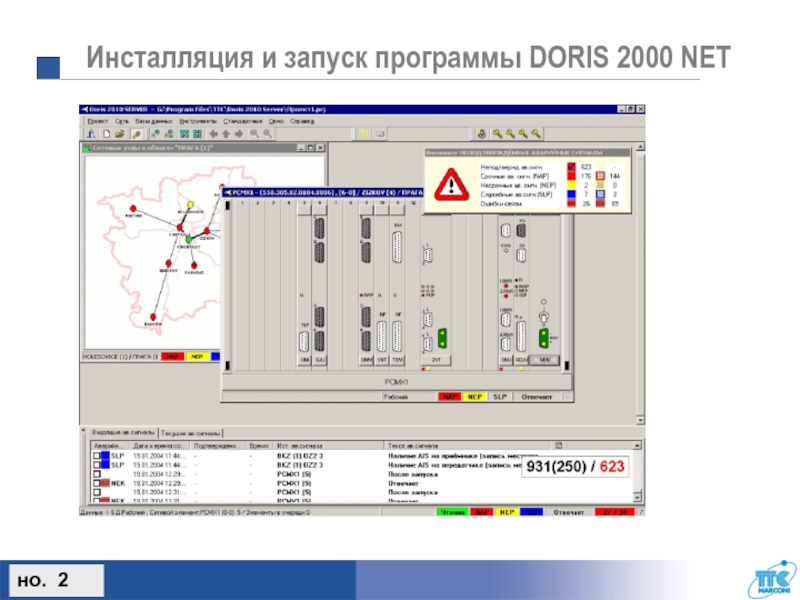Open the Сеть menu
The width and height of the screenshot is (800, 600).
(122, 121)
